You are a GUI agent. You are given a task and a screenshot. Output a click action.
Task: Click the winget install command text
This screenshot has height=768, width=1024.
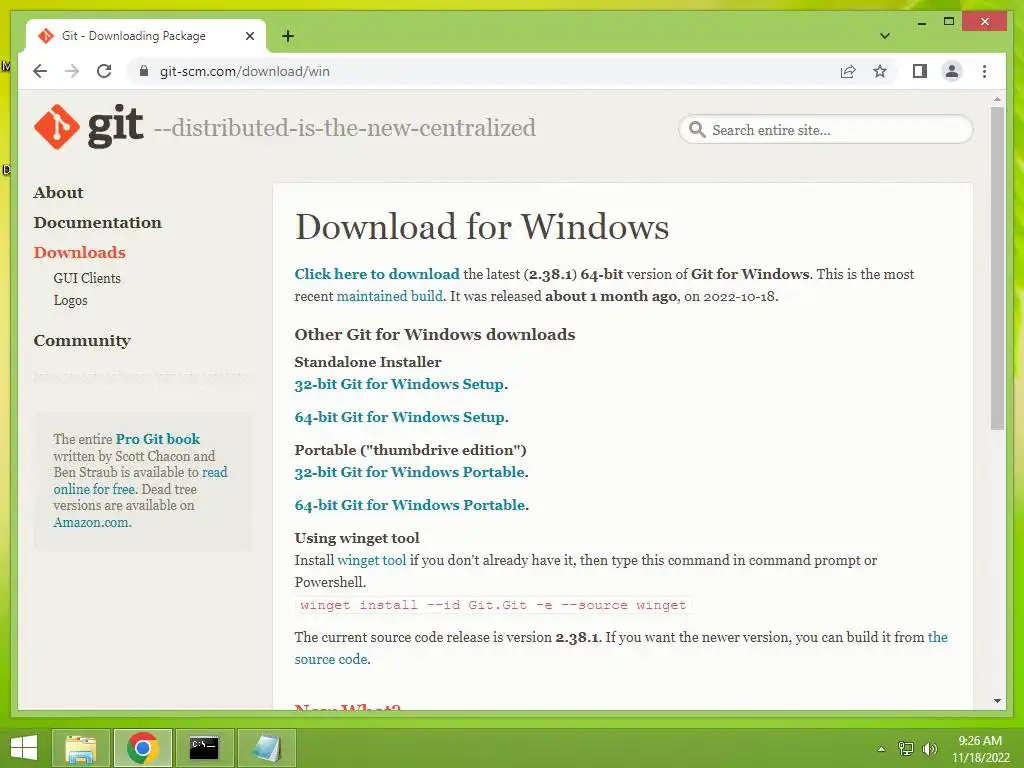pyautogui.click(x=493, y=605)
